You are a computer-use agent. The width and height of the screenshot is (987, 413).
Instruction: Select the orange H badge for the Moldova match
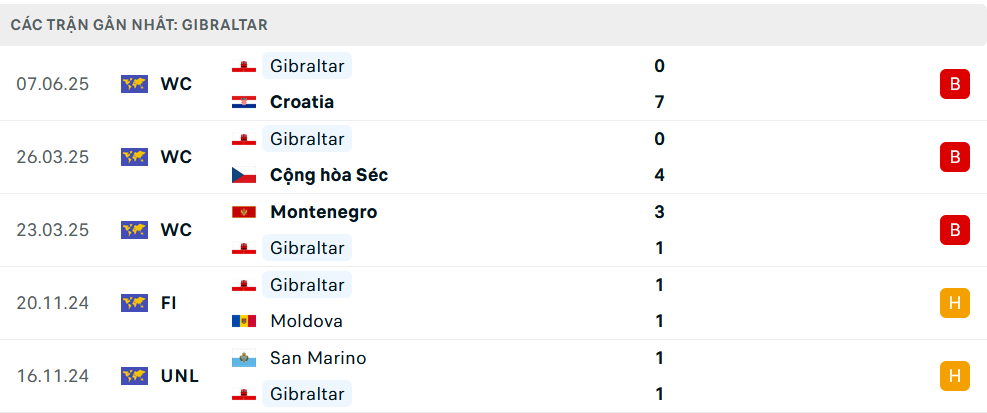coord(955,303)
